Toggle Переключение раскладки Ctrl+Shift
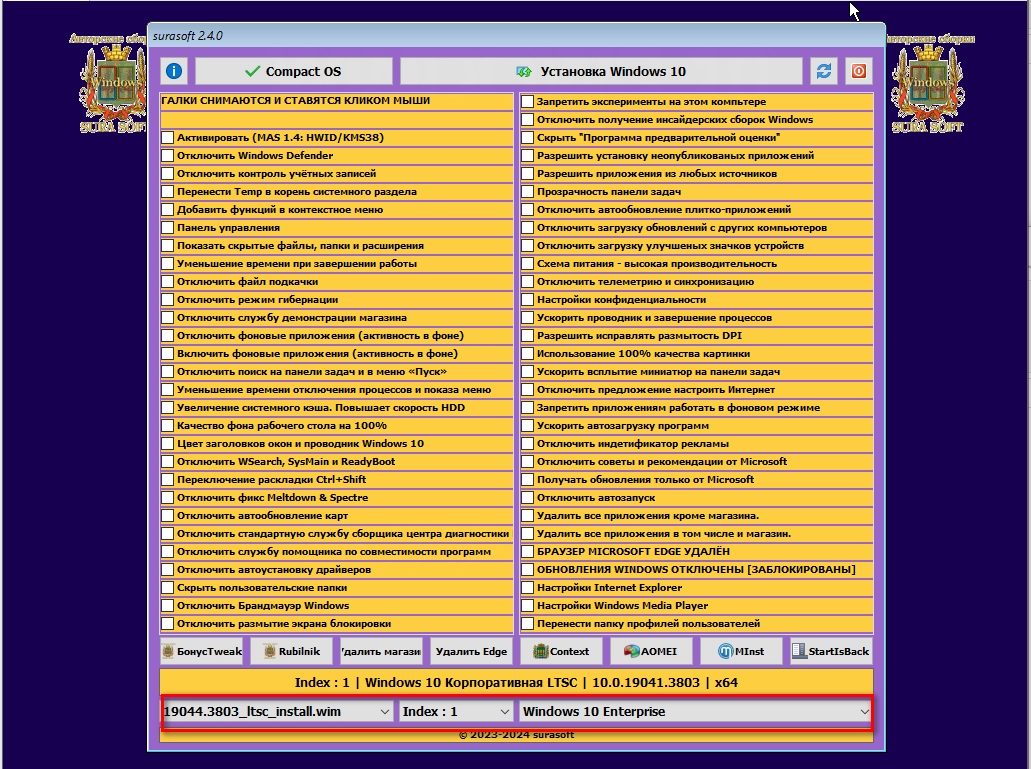1031x769 pixels. coord(168,480)
